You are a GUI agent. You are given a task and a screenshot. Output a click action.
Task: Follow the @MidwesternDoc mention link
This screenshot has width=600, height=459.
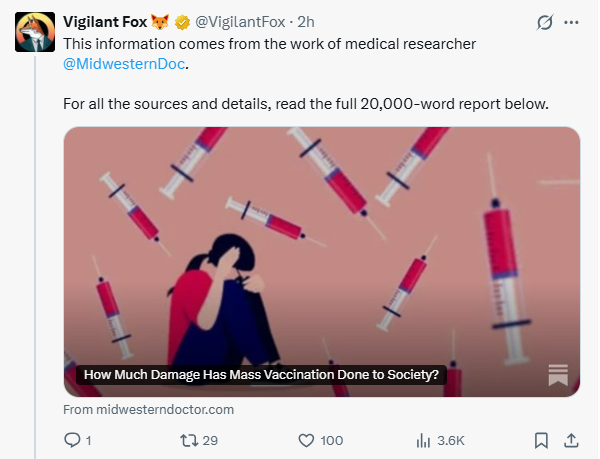[x=125, y=64]
